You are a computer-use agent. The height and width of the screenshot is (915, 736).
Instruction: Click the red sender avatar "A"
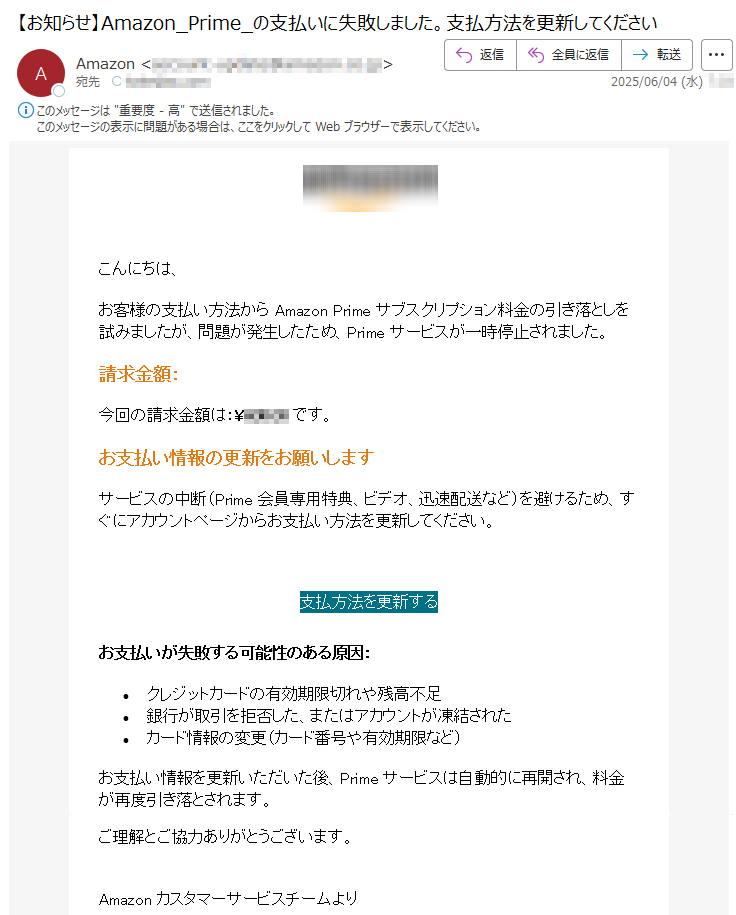pyautogui.click(x=41, y=73)
